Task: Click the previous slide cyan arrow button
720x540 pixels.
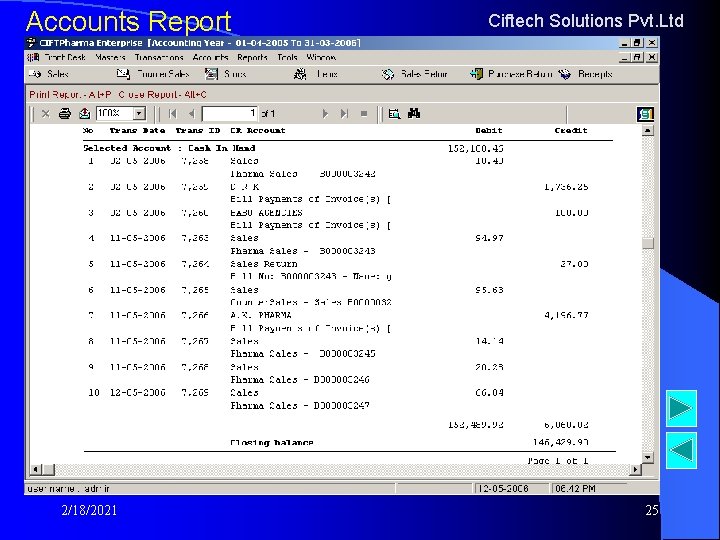Action: tap(681, 450)
